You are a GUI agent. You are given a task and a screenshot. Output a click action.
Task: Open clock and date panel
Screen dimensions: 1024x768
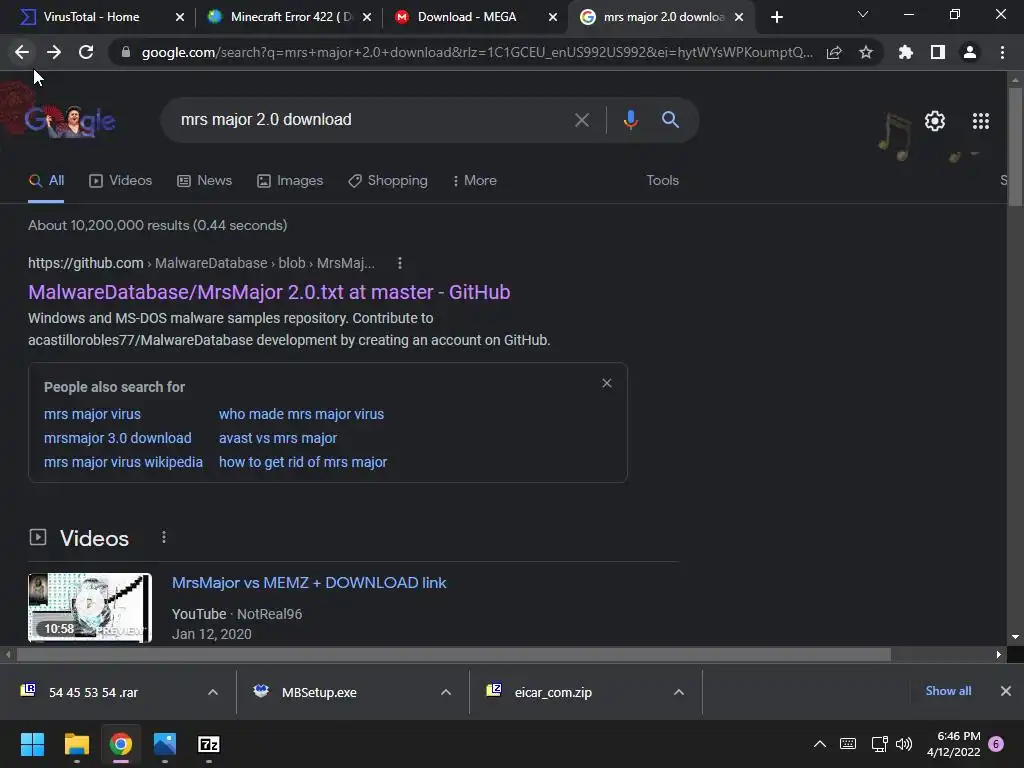click(x=953, y=744)
